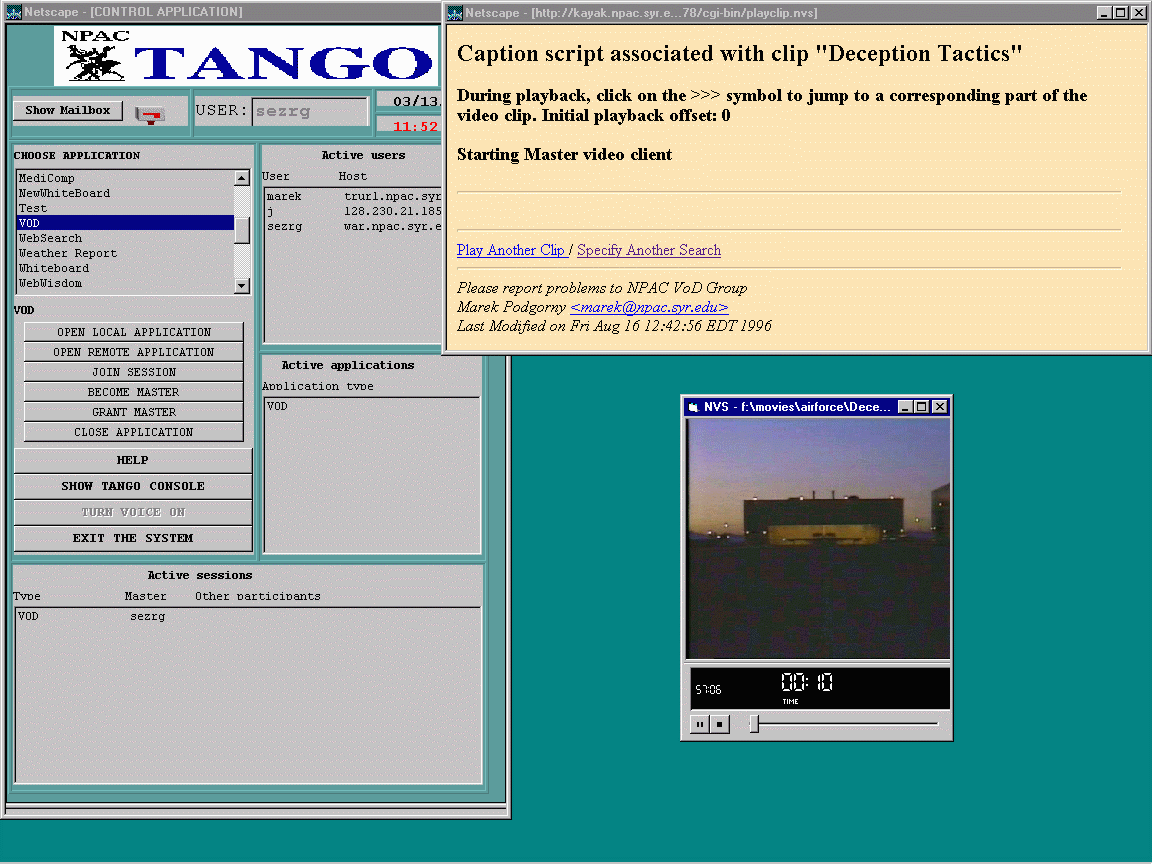Click the NVS time counter display

click(806, 683)
